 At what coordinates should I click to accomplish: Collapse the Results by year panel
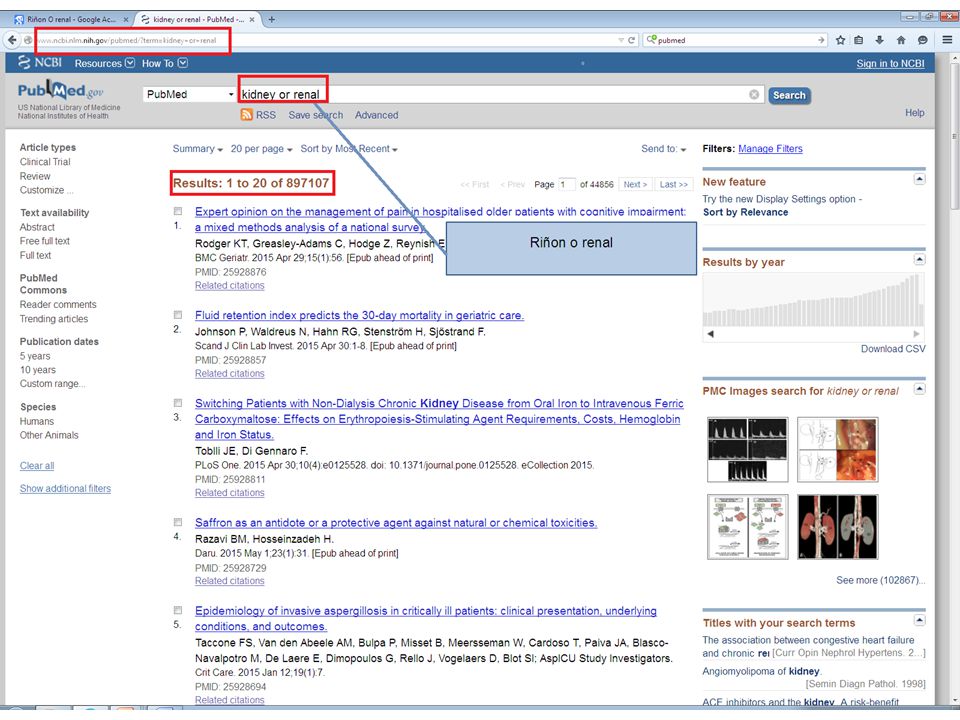click(920, 260)
